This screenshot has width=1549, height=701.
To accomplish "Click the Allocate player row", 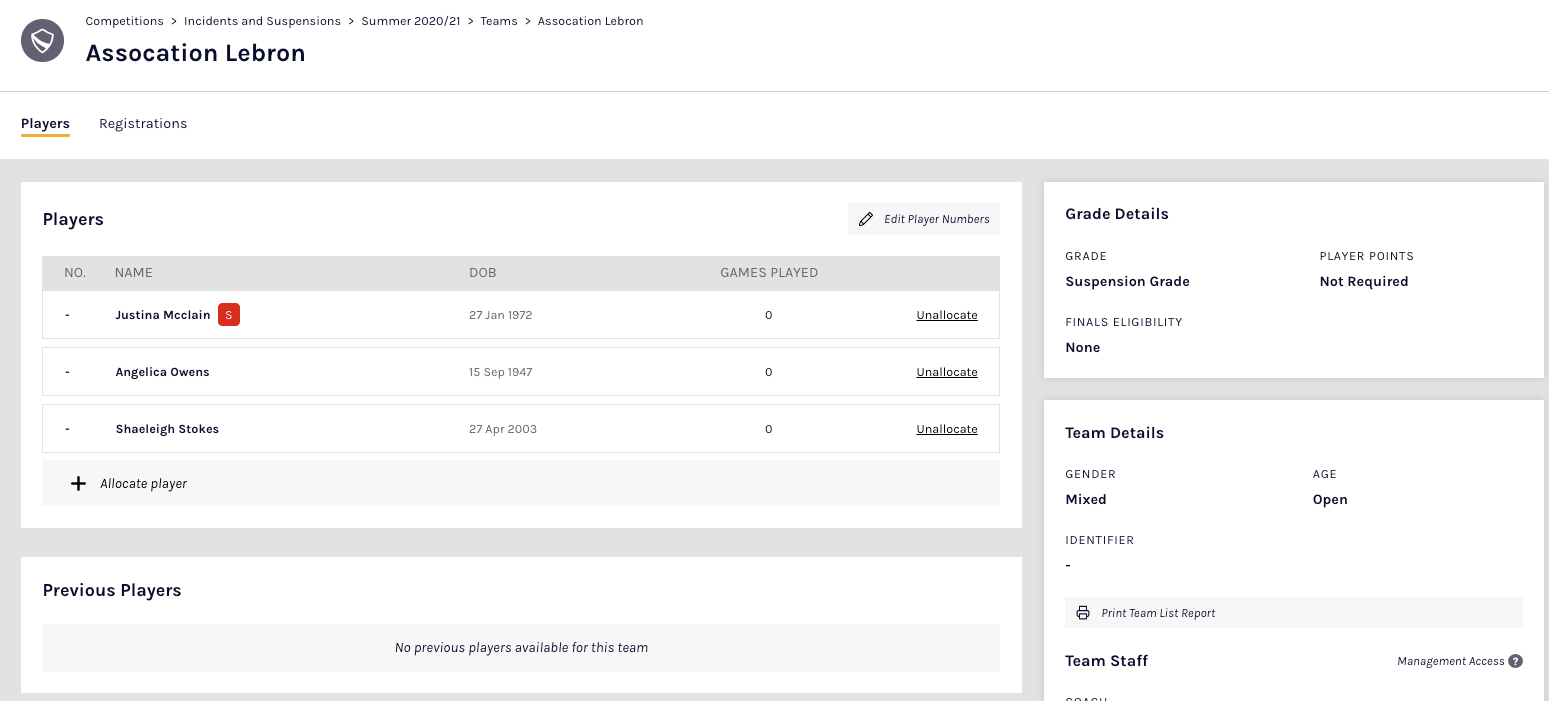I will (520, 484).
